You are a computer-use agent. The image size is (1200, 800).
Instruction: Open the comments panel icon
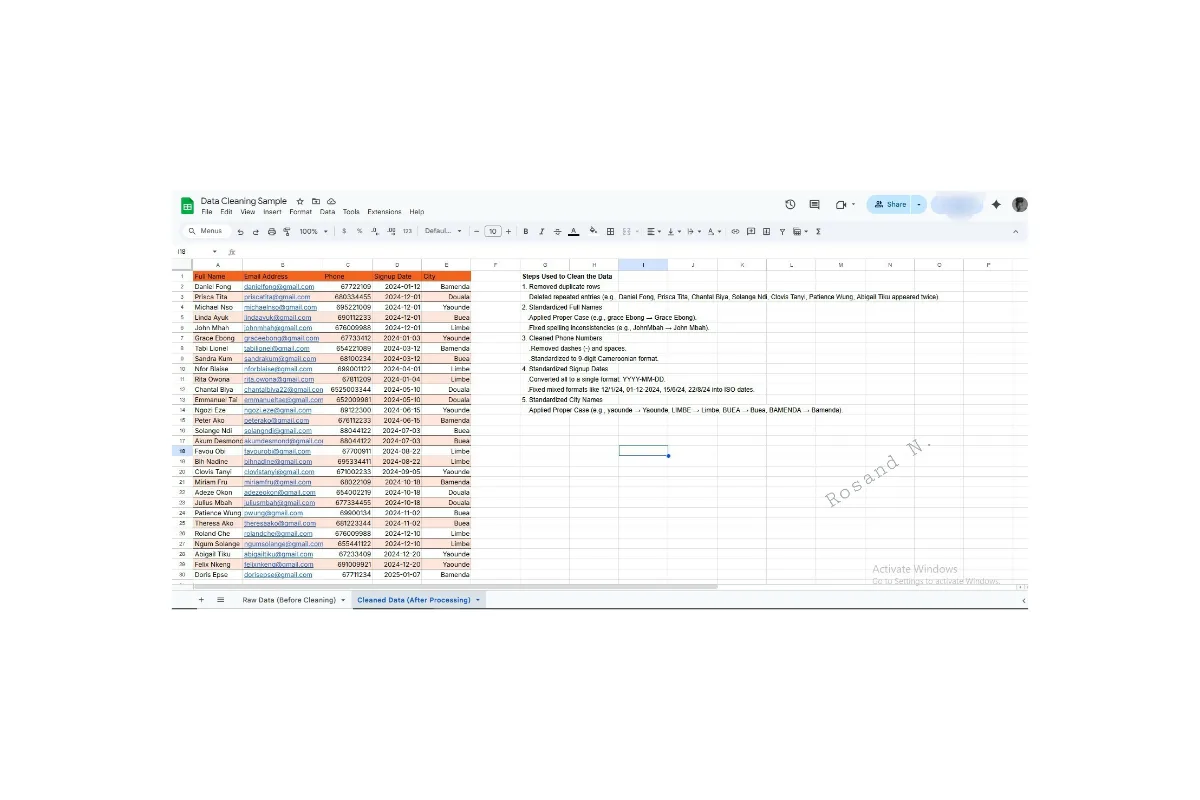[x=814, y=204]
